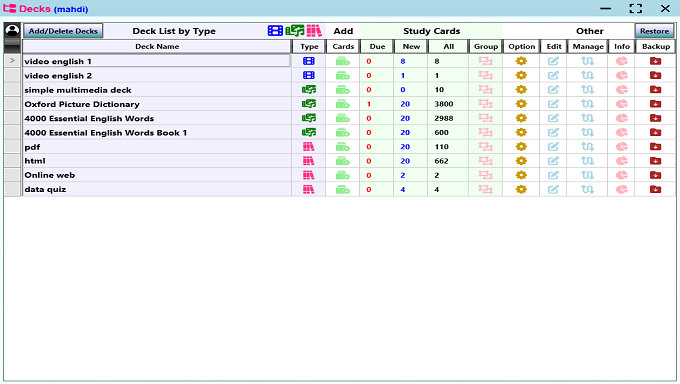Backup the video english 1 deck
This screenshot has height=384, width=680.
coord(655,61)
